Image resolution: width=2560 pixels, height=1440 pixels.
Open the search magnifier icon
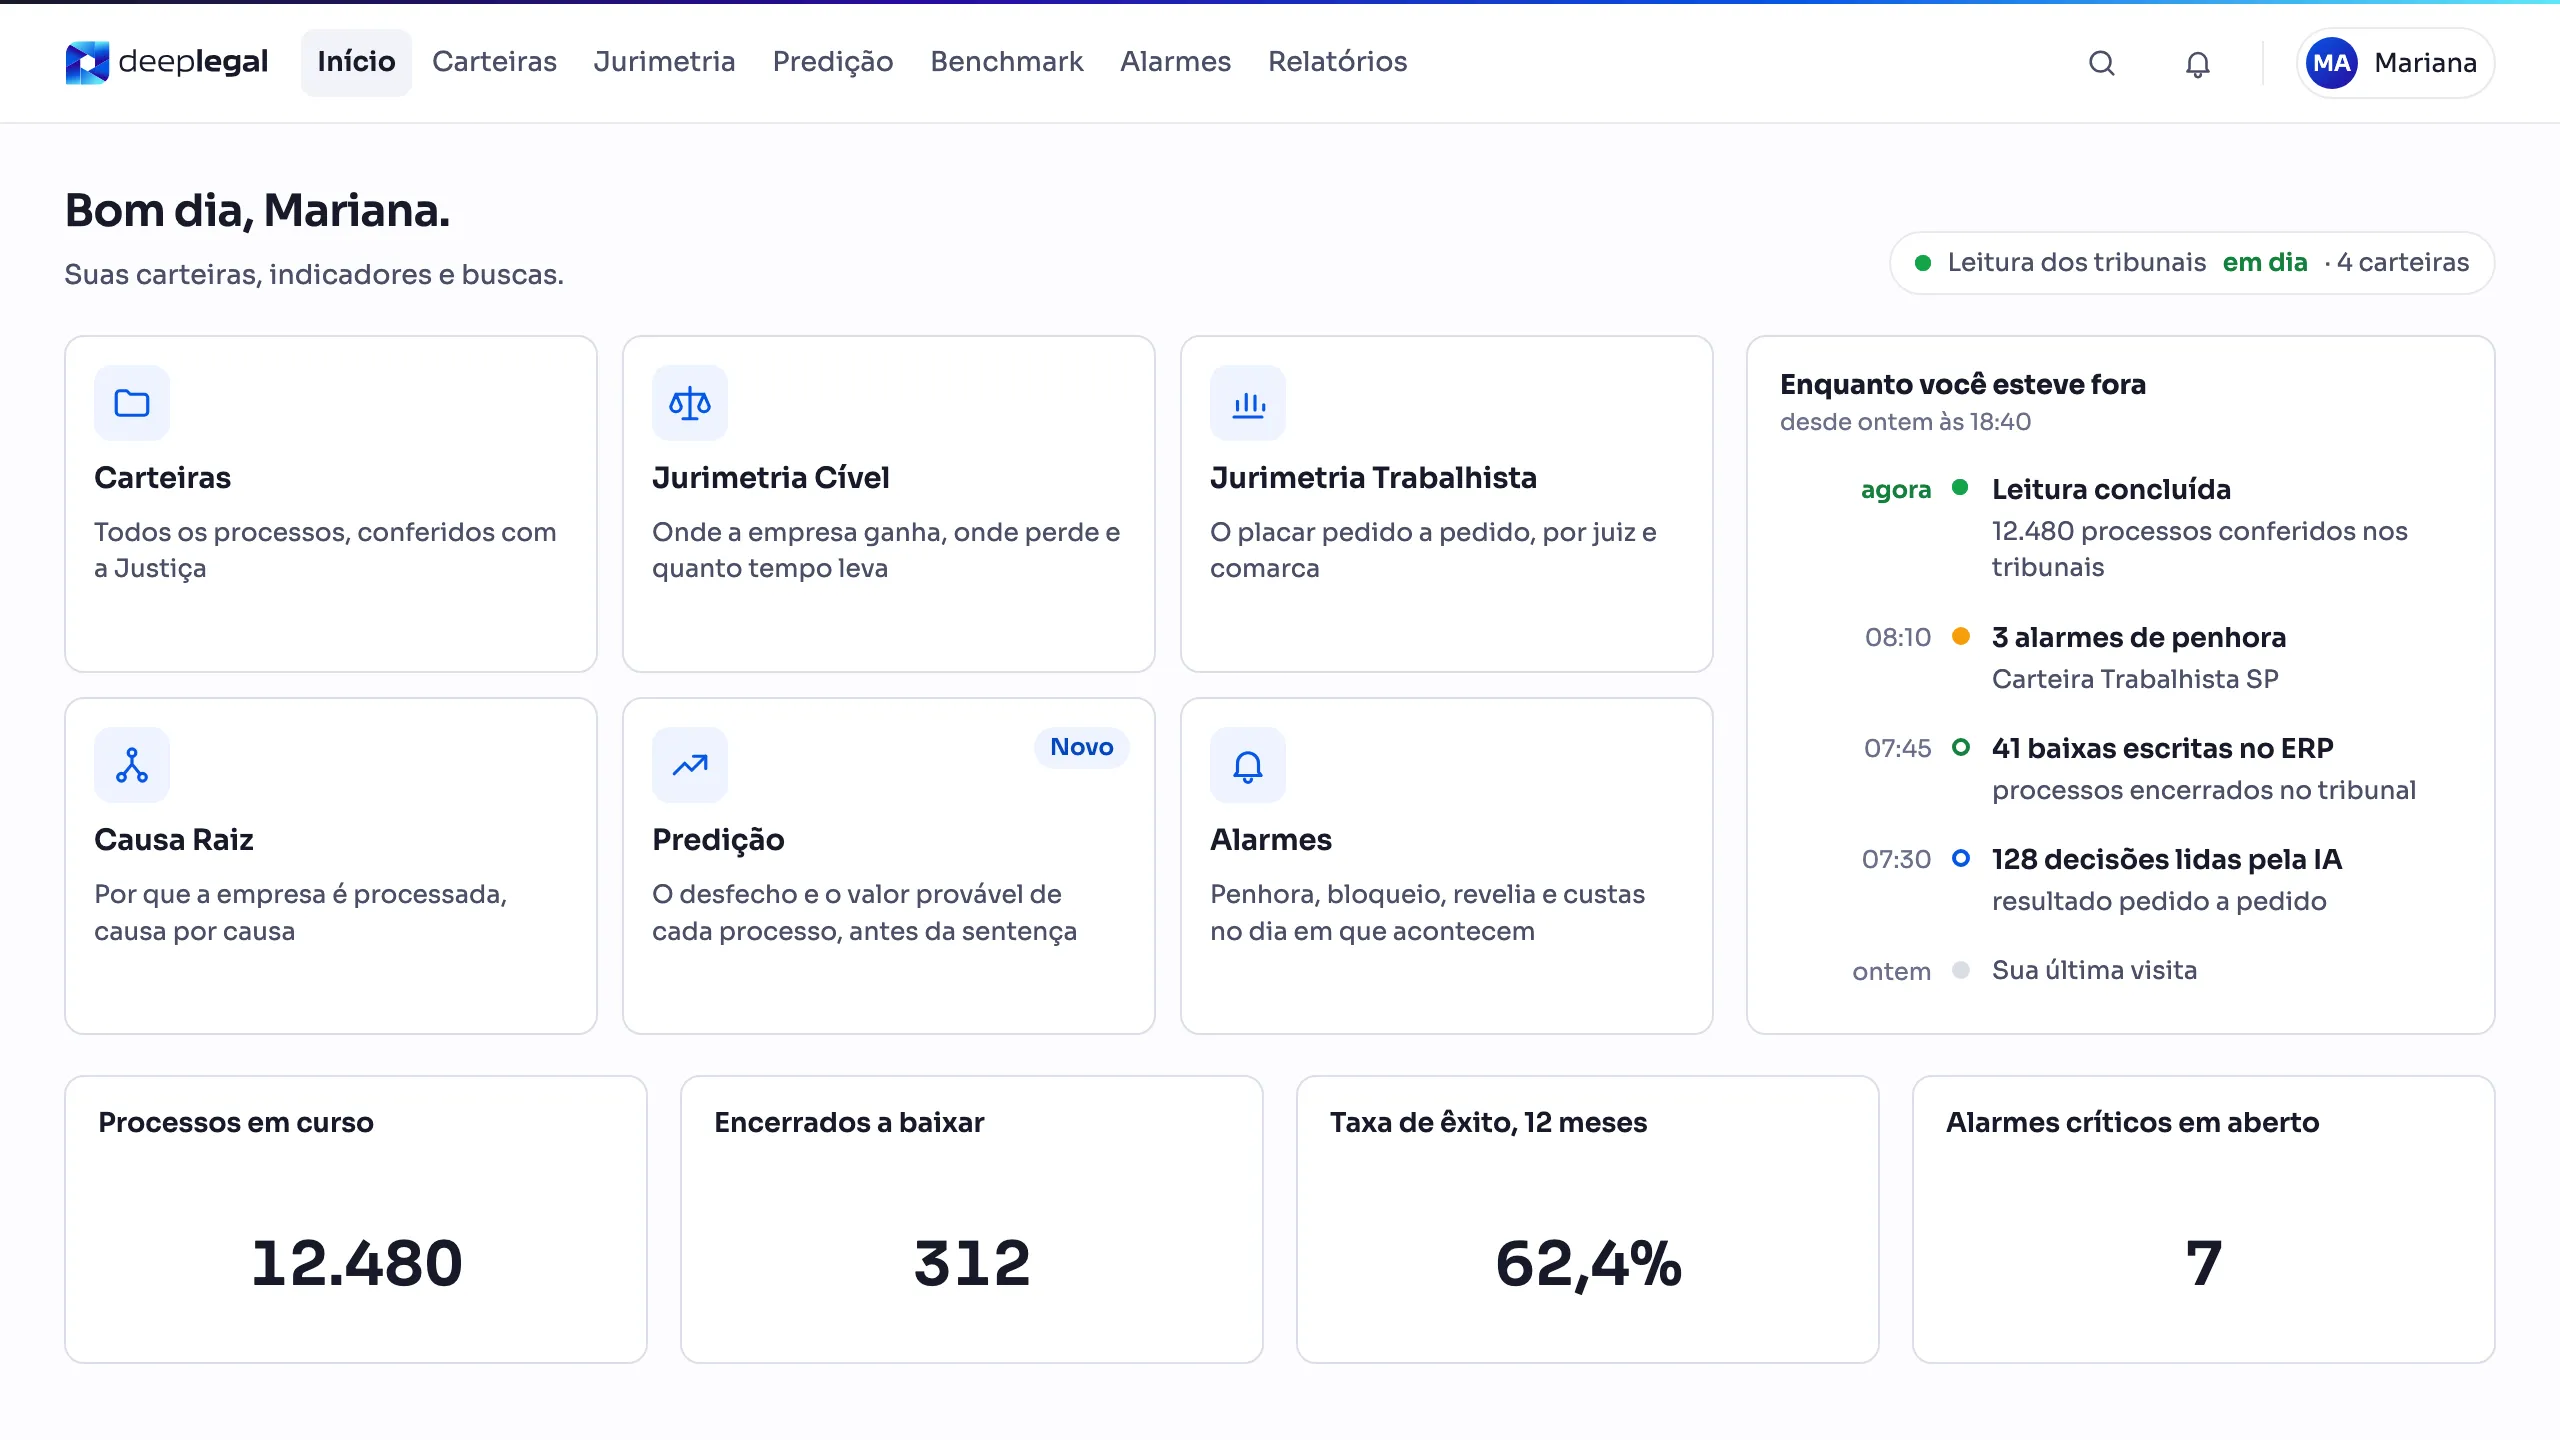pos(2102,63)
